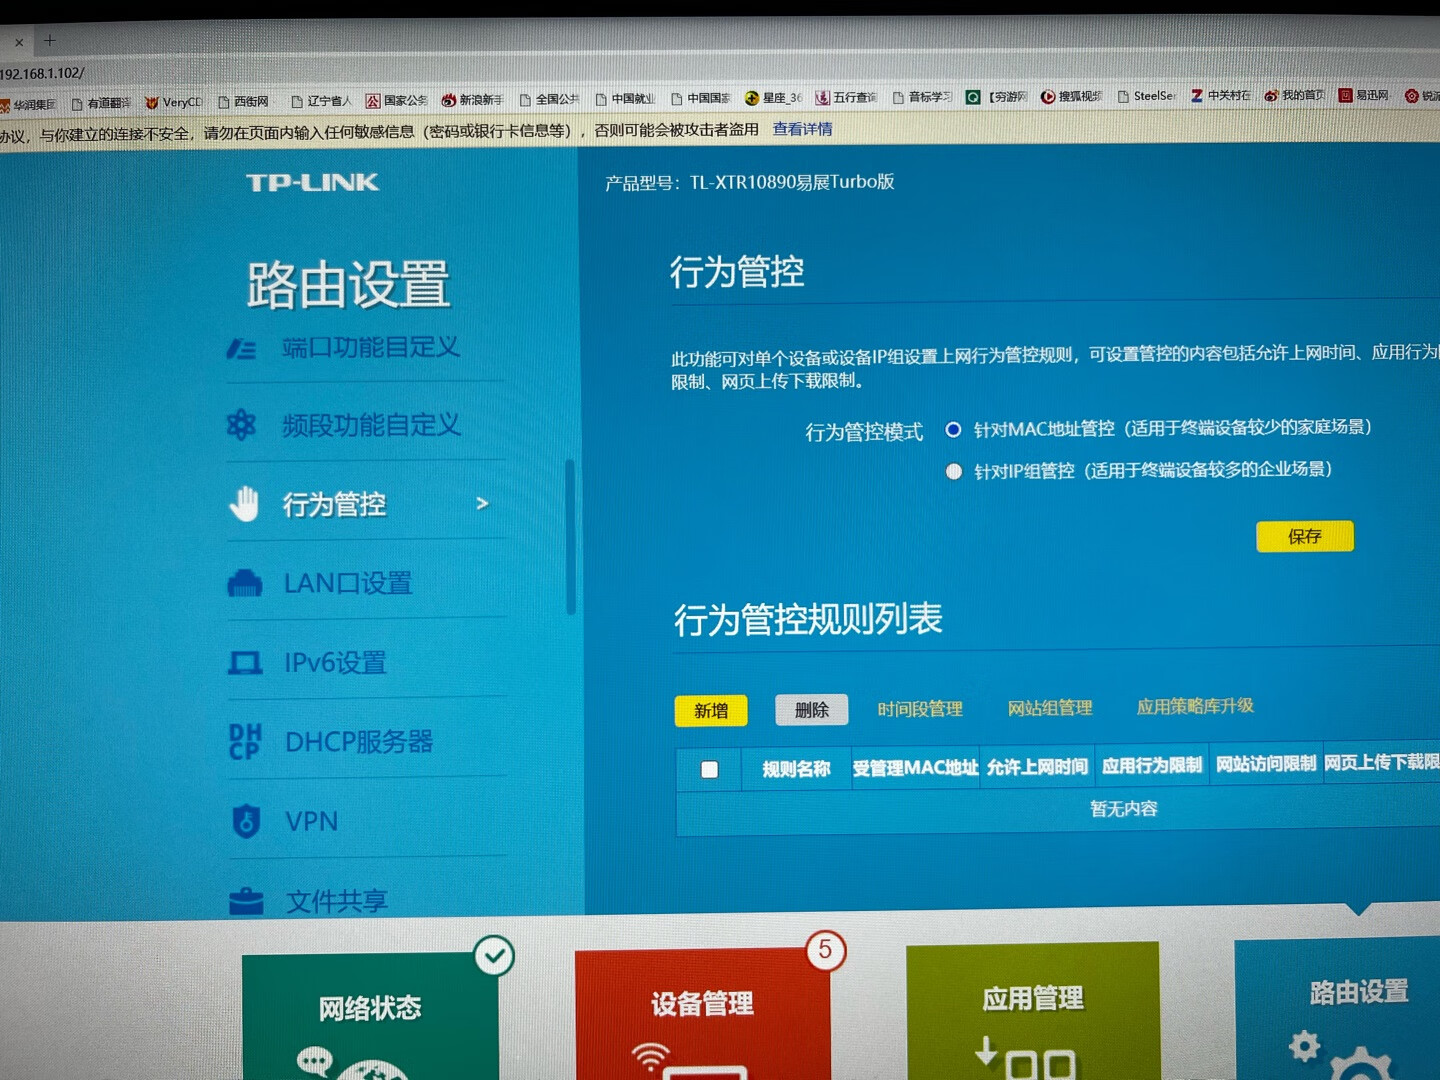Click the yellow 新增 add button
Screen dimensions: 1440x1080
(711, 710)
